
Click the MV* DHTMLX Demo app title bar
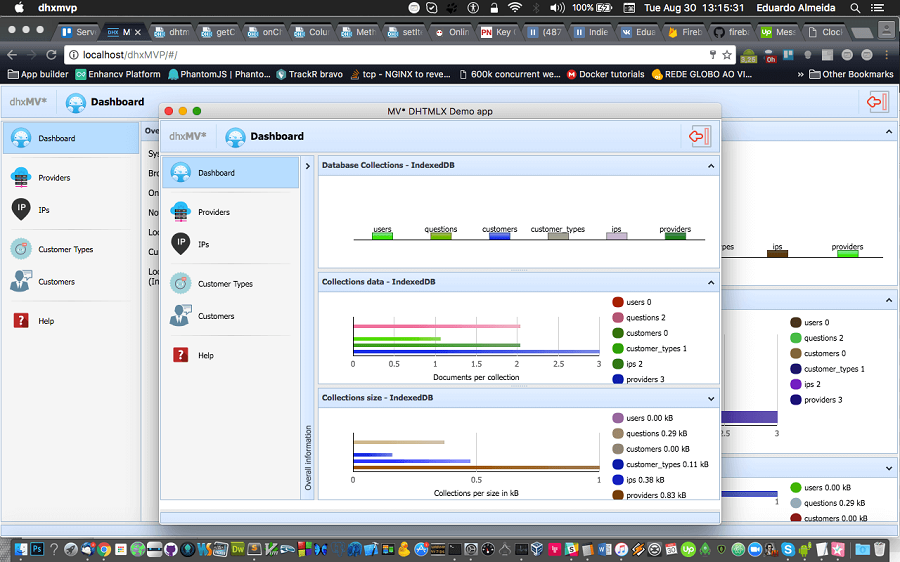click(x=440, y=111)
